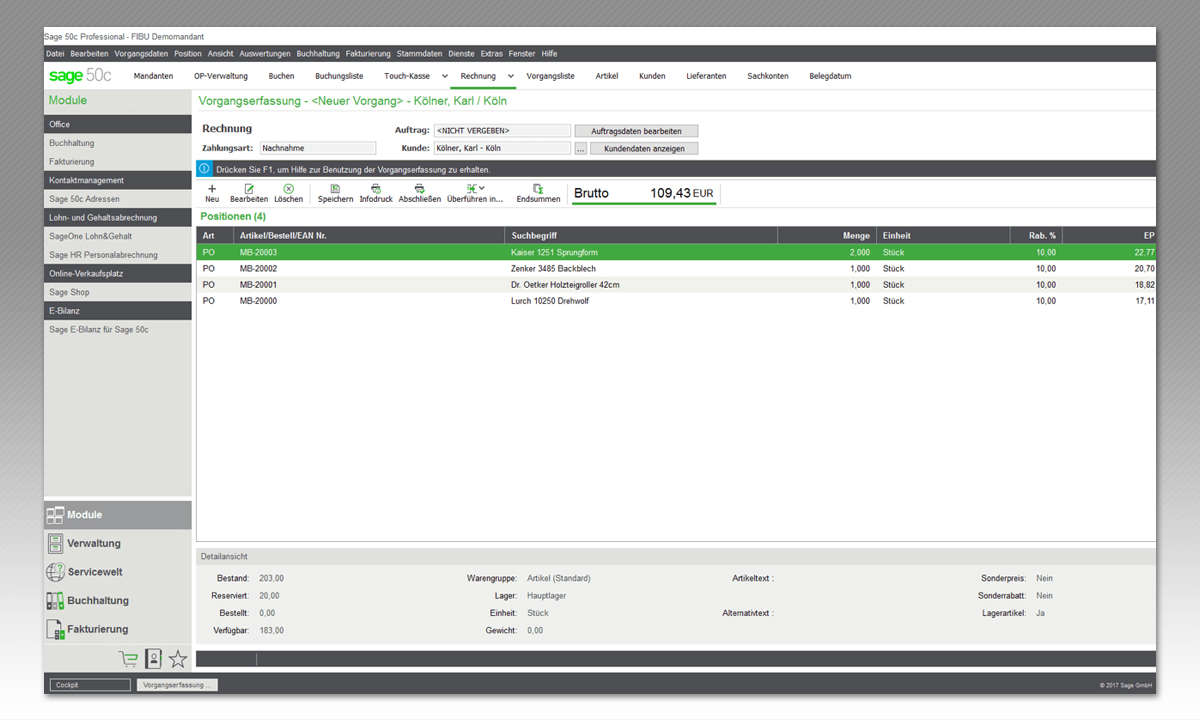Screen dimensions: 1200x720
Task: Click the Suchbegriff column header
Action: pos(641,235)
